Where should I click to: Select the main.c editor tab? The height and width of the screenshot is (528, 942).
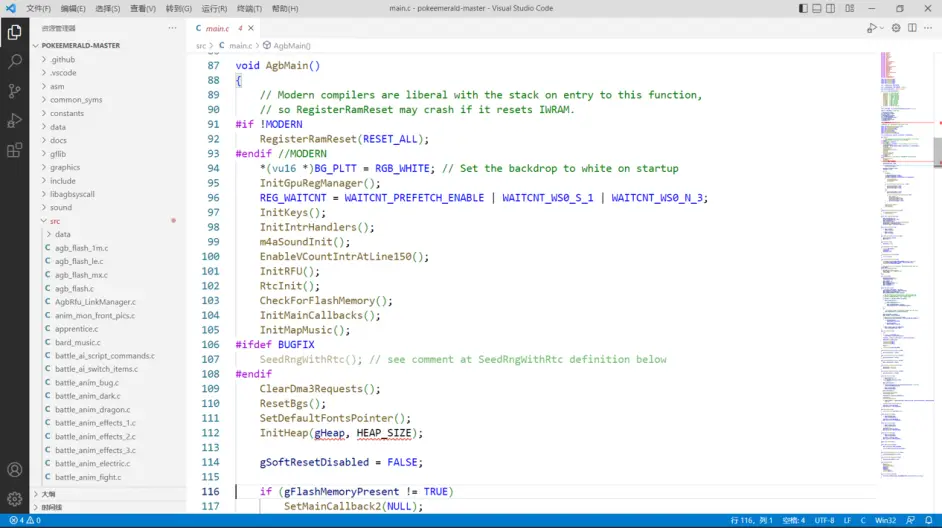click(x=217, y=28)
